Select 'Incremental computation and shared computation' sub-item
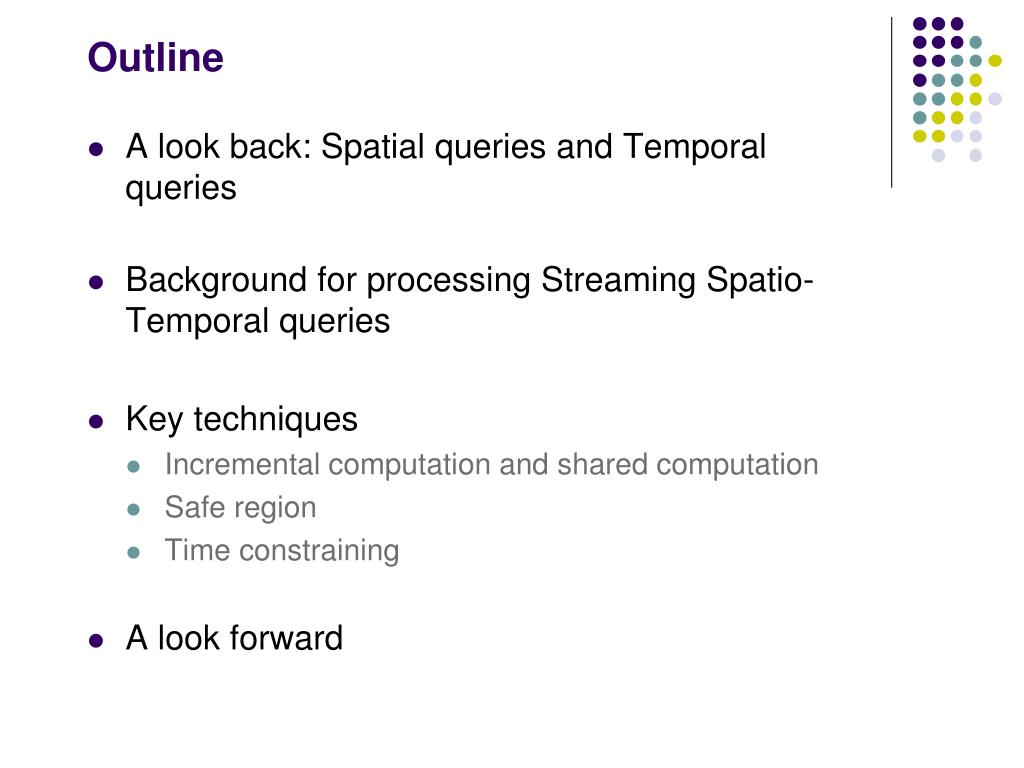The width and height of the screenshot is (1024, 768). (491, 466)
